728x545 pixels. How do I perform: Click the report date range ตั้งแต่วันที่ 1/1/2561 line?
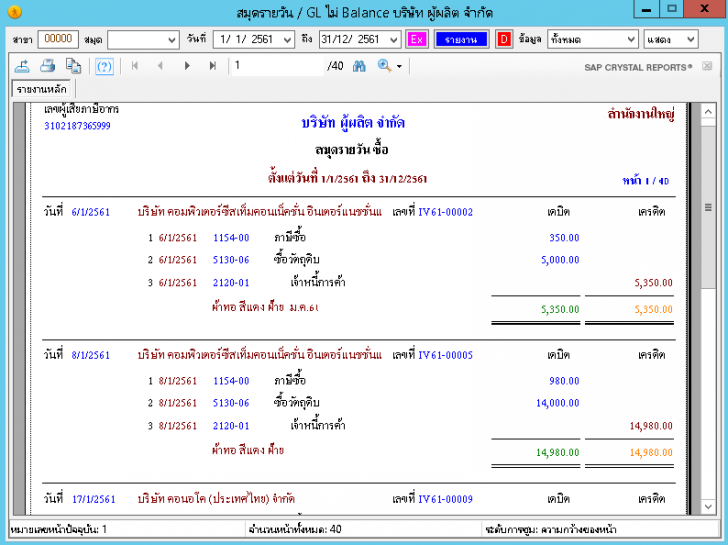347,179
